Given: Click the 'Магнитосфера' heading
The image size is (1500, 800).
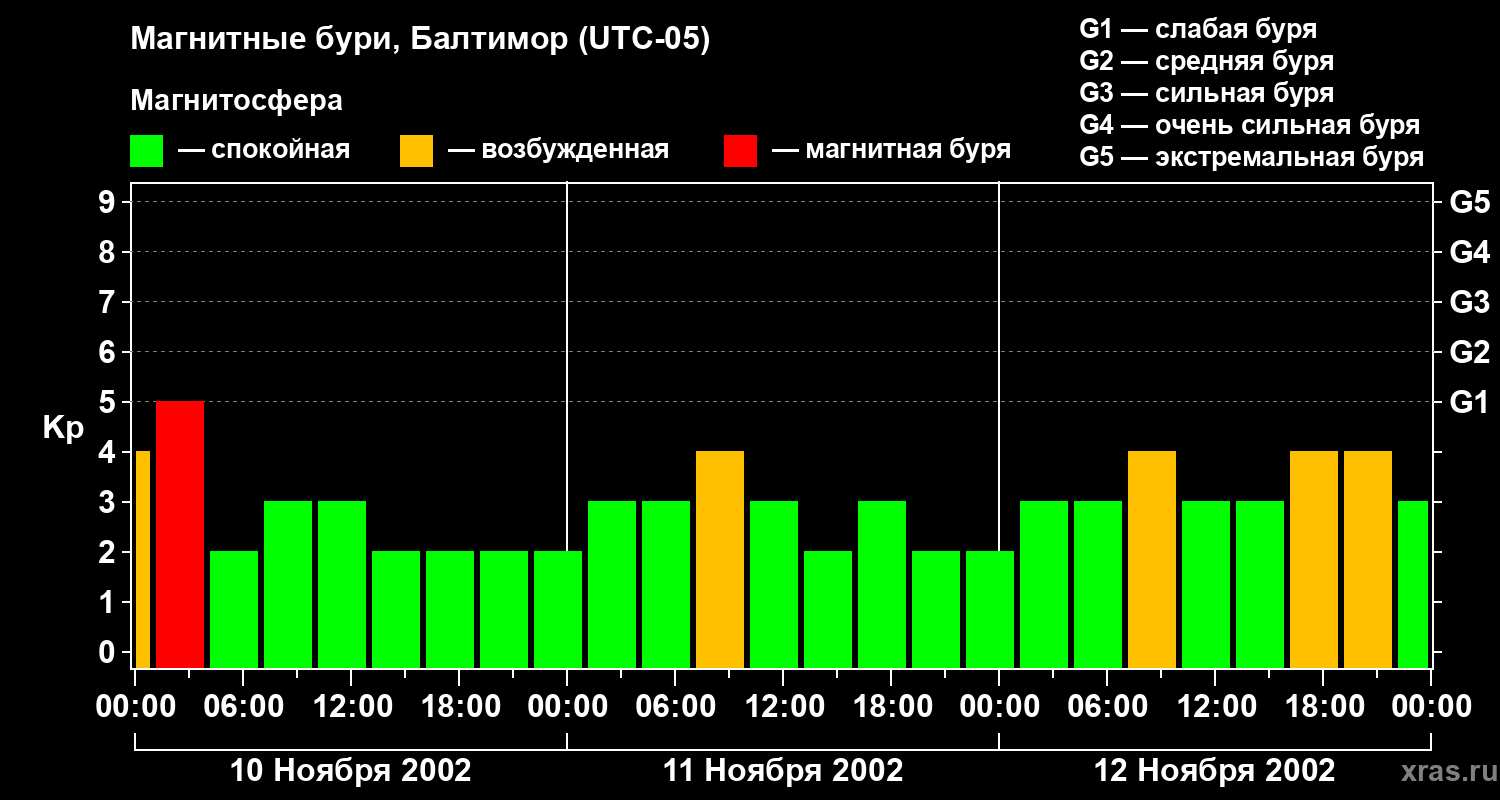Looking at the screenshot, I should click(x=236, y=101).
